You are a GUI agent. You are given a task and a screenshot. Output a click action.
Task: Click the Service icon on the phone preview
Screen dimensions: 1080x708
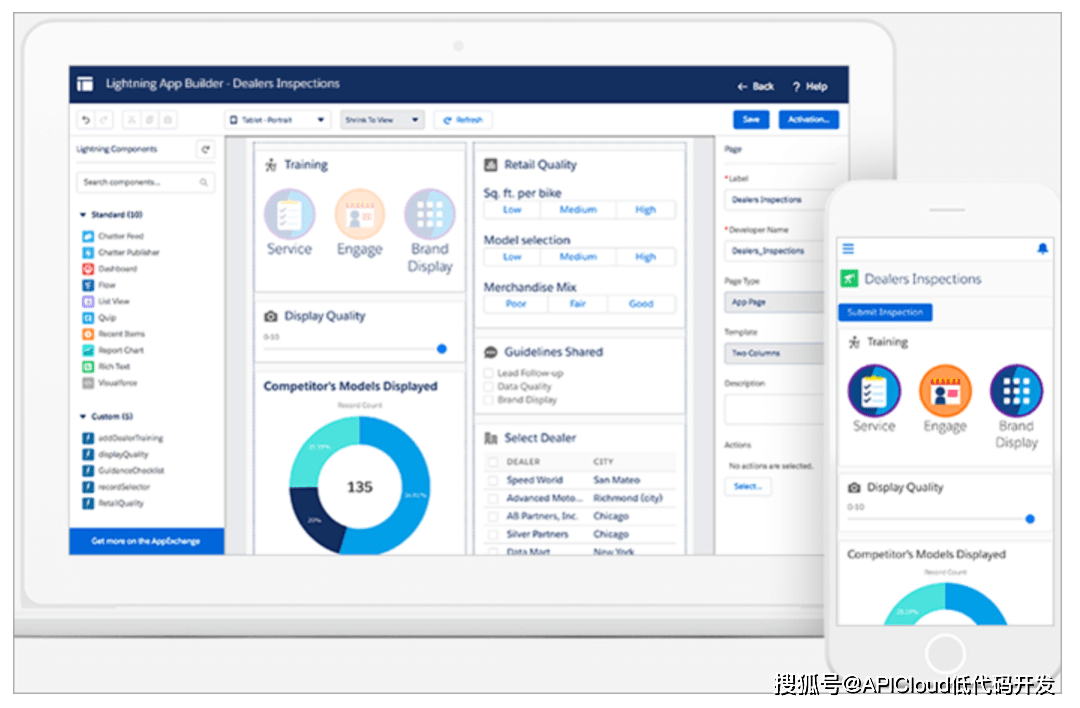click(874, 390)
